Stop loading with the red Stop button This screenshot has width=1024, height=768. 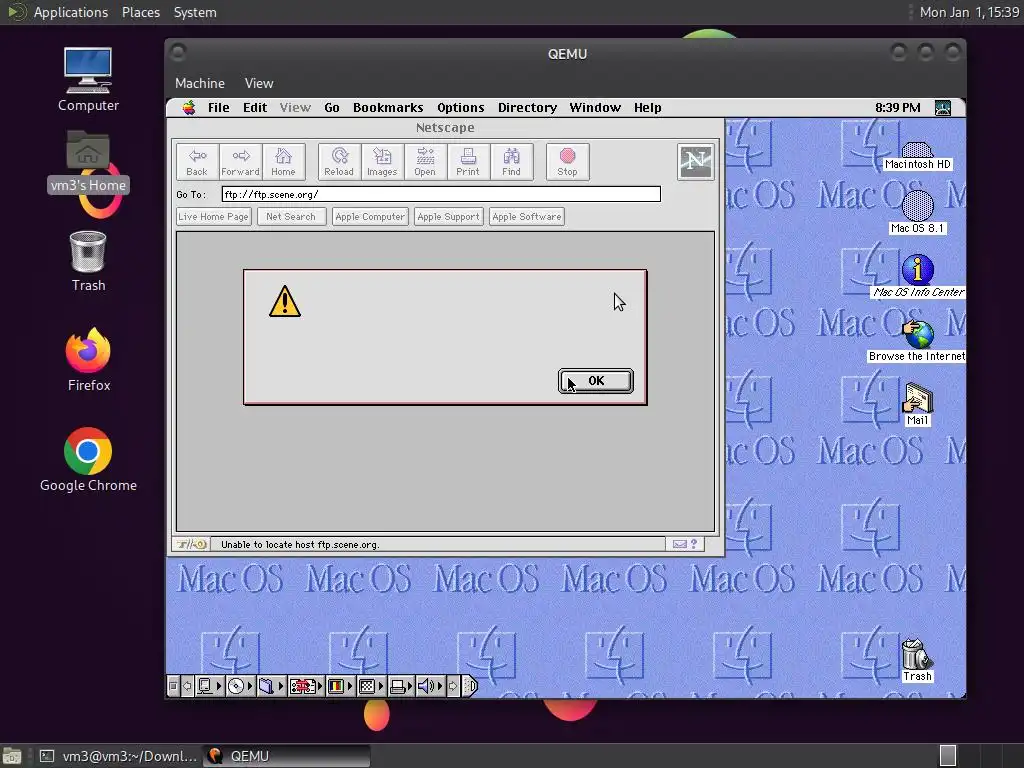[x=568, y=162]
